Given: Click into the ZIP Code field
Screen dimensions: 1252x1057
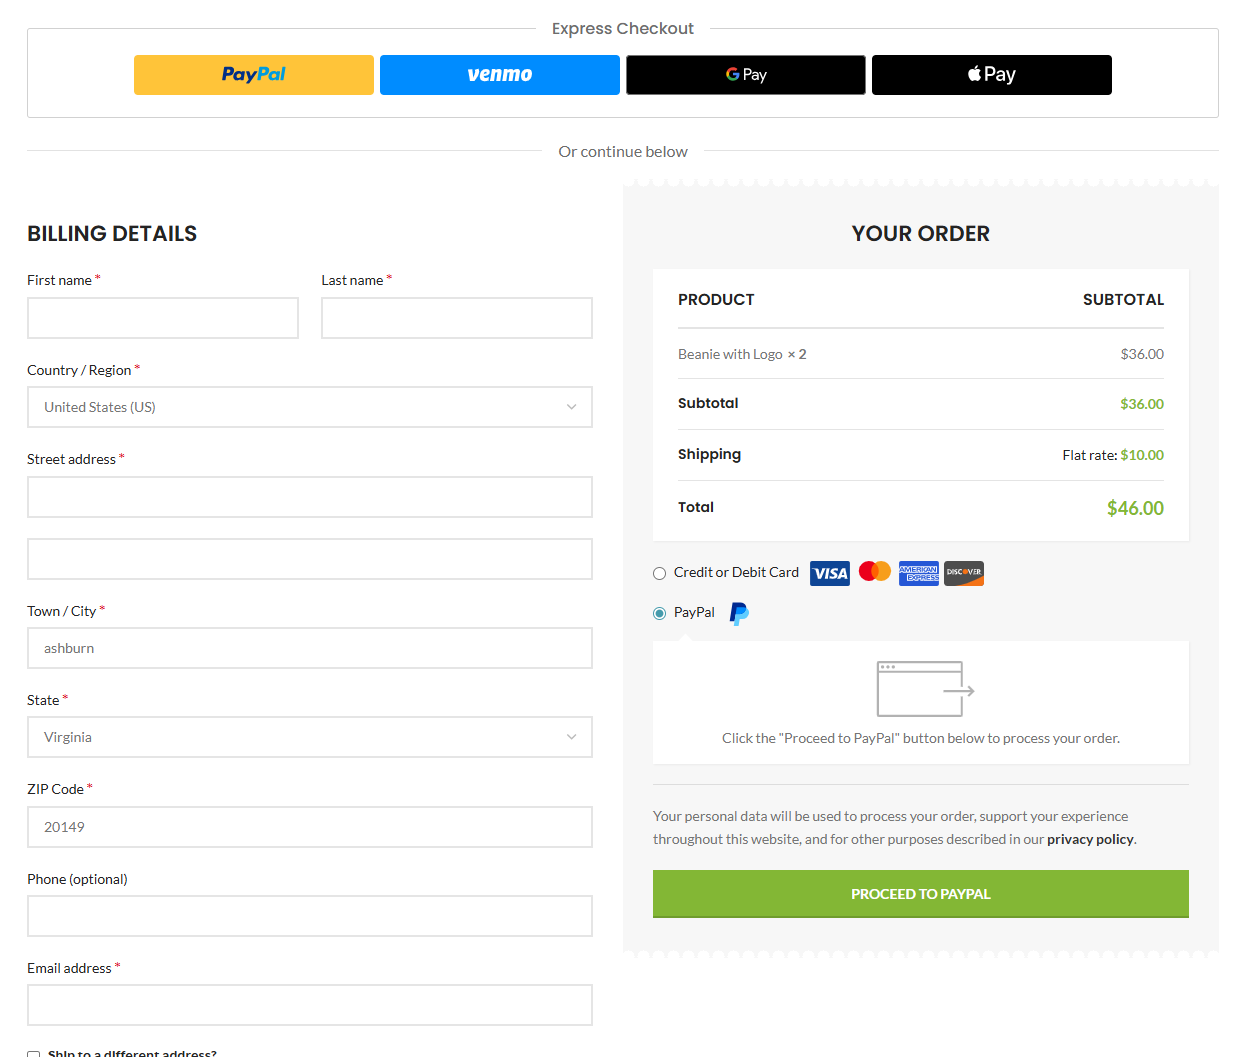Looking at the screenshot, I should 309,827.
